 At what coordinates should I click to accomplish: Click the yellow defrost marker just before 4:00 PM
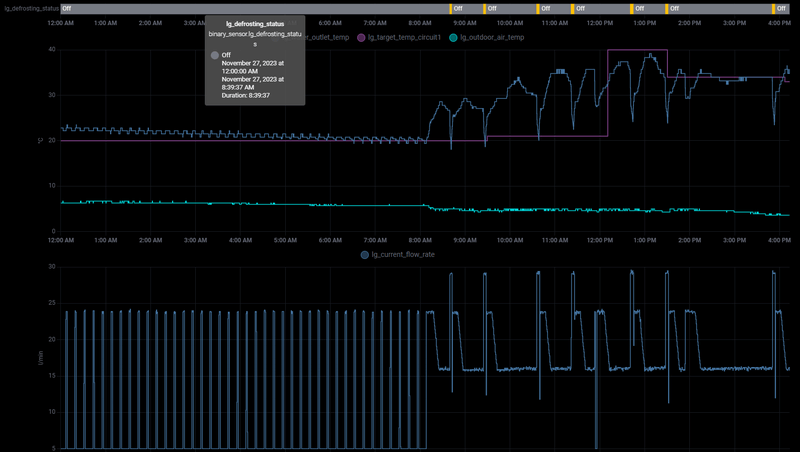tap(772, 8)
